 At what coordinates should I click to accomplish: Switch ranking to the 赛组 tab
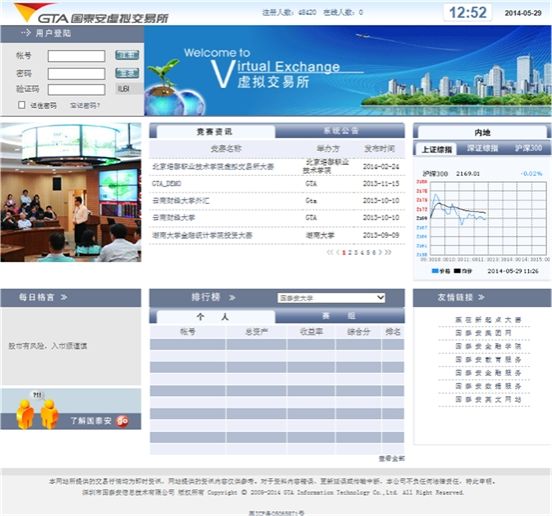[340, 316]
